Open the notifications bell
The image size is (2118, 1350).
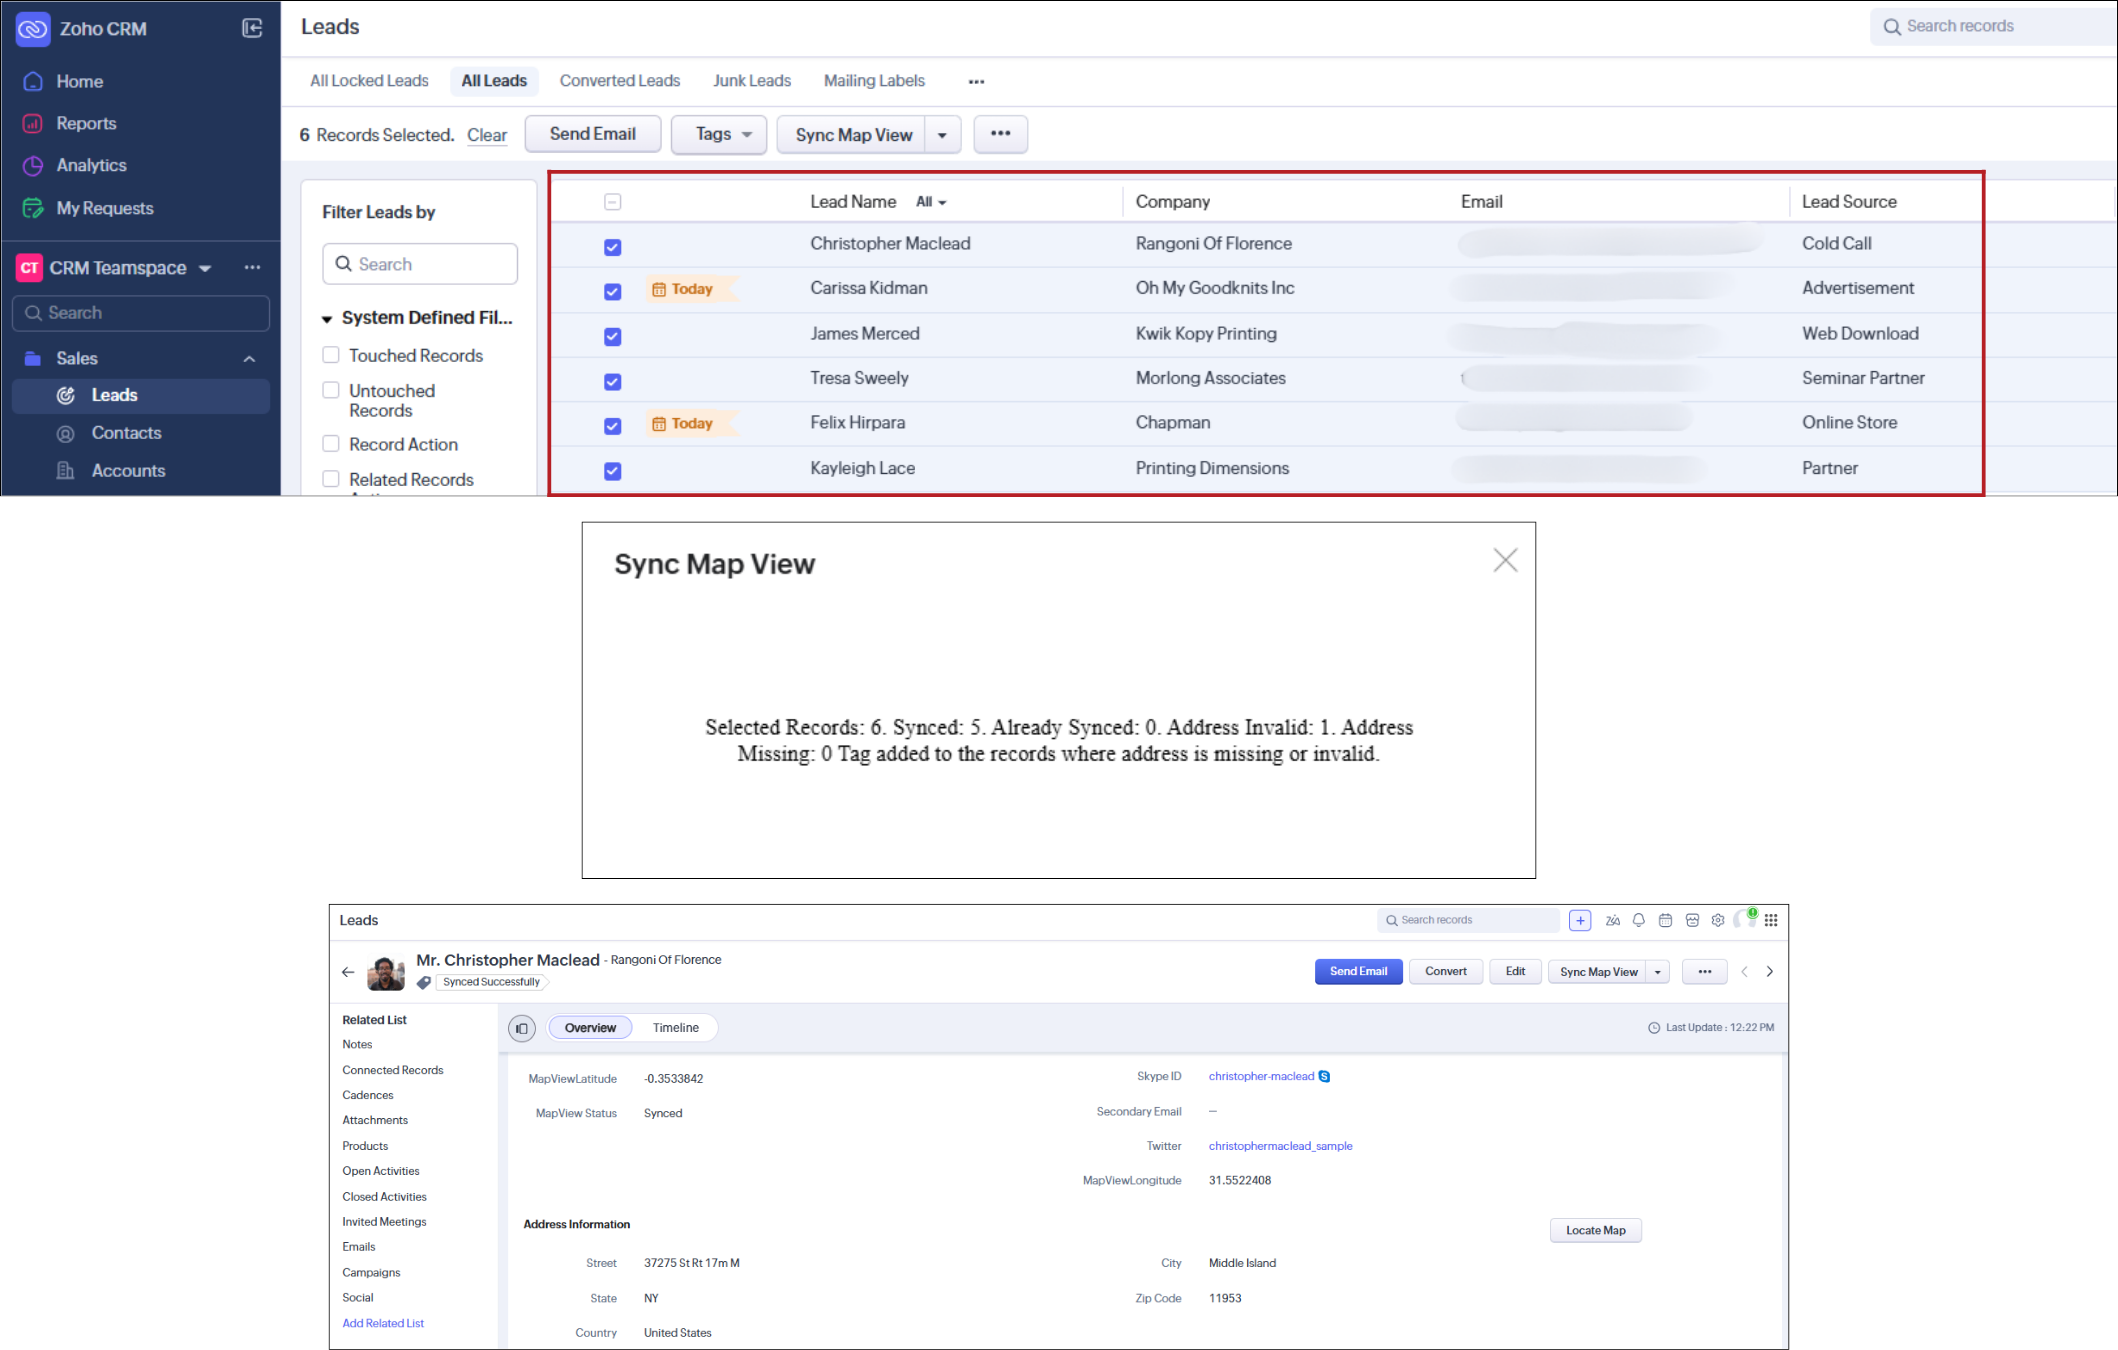1638,920
